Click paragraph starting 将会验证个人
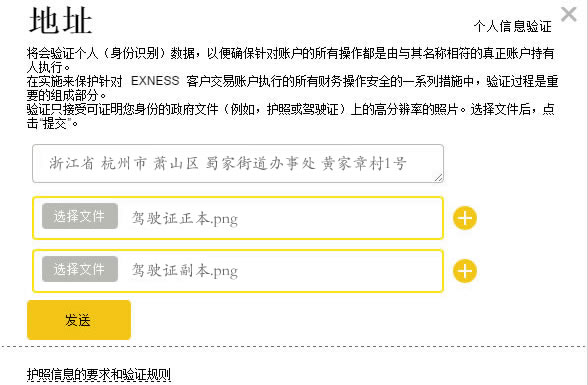Viewport: 588px width, 385px height. coord(290,60)
